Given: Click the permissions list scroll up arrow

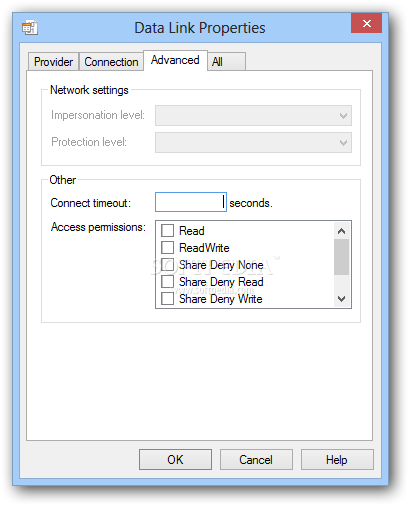Looking at the screenshot, I should [x=341, y=231].
